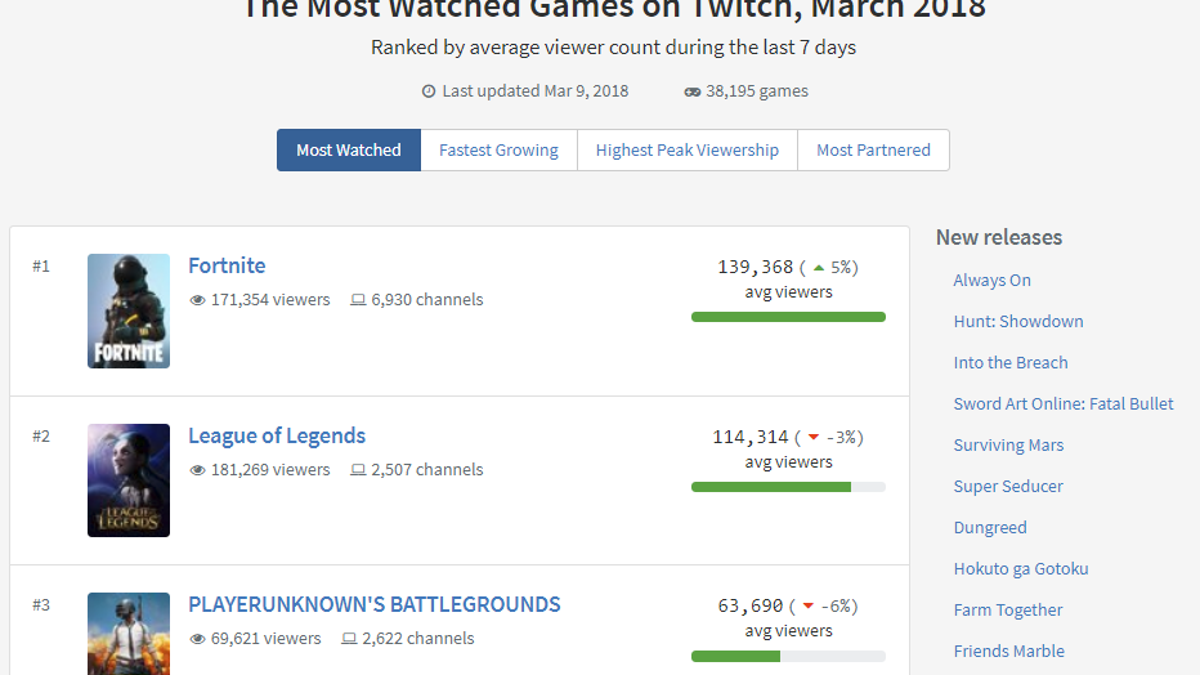Image resolution: width=1200 pixels, height=675 pixels.
Task: Click the 181,269 viewers text
Action: [270, 470]
